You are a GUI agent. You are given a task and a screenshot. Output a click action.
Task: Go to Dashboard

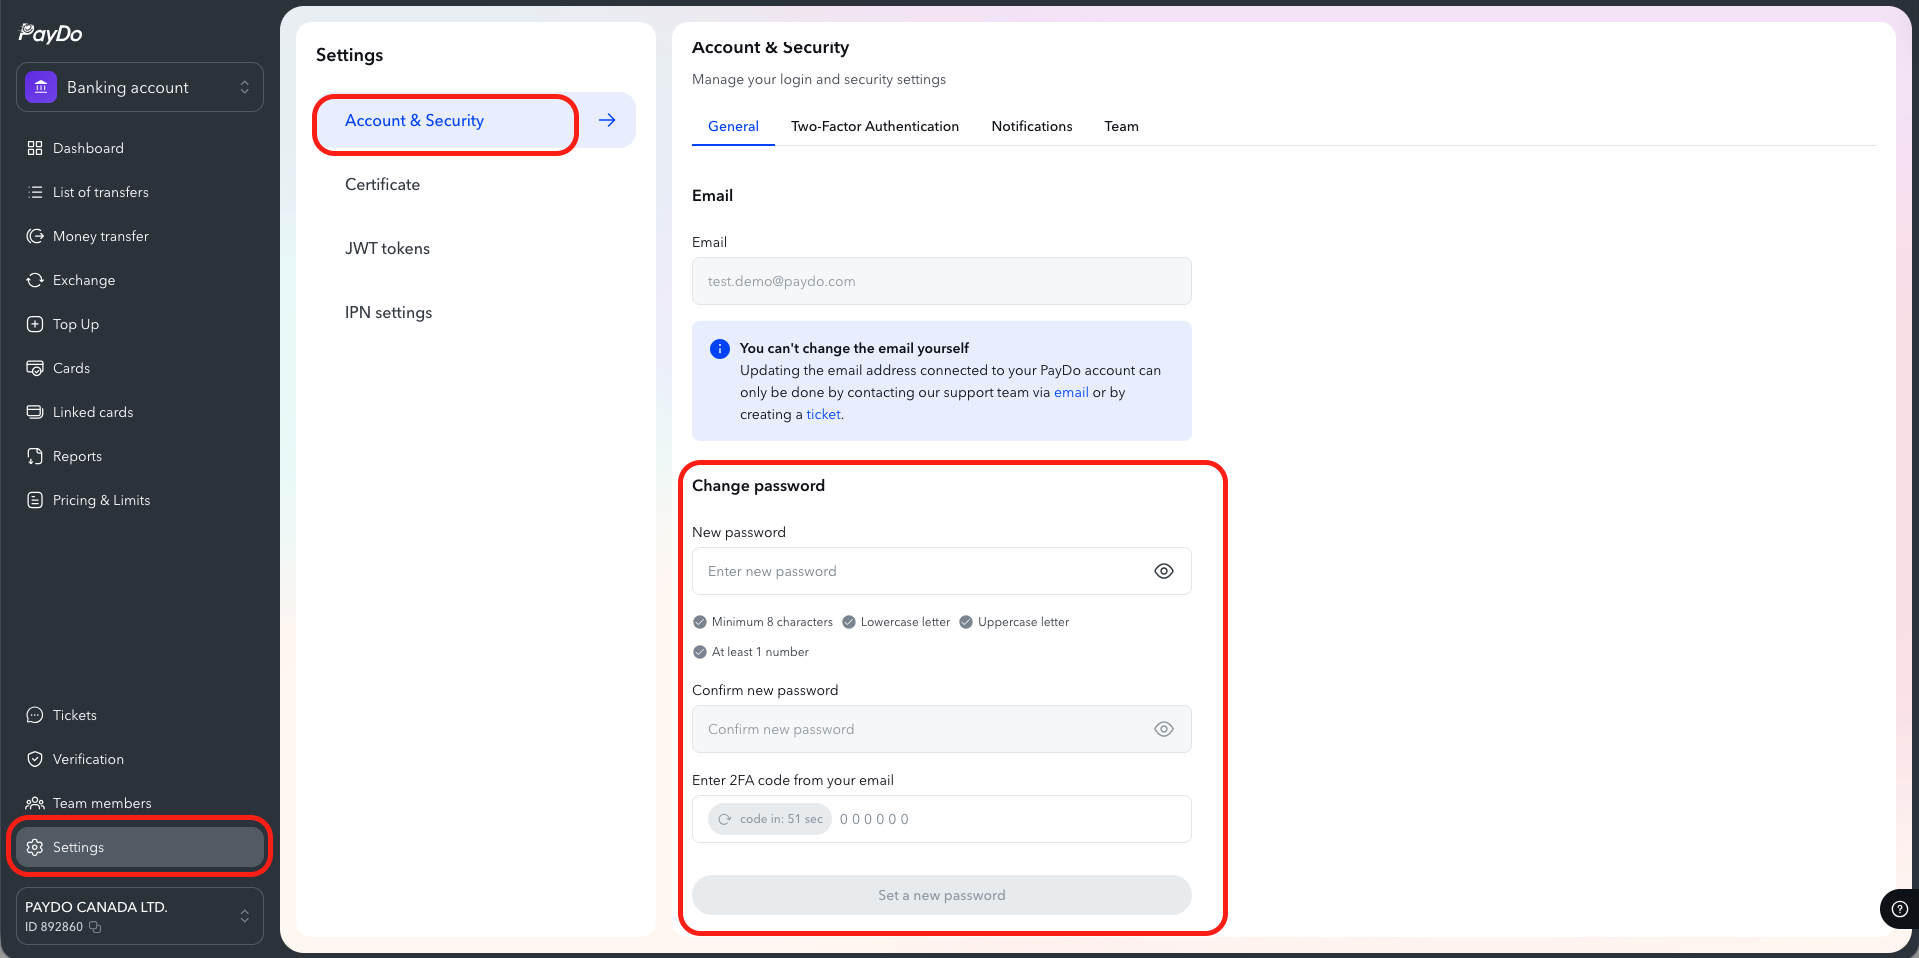click(x=140, y=148)
